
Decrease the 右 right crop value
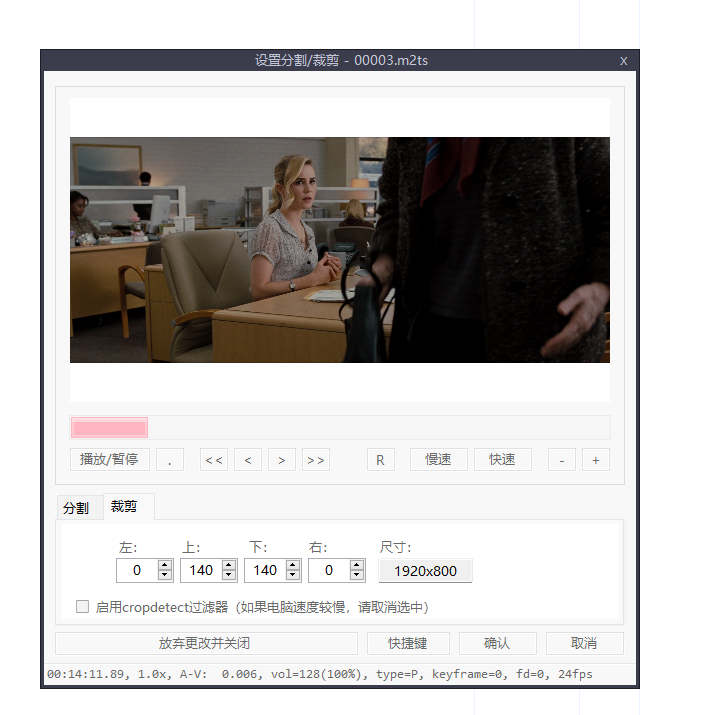click(x=357, y=575)
